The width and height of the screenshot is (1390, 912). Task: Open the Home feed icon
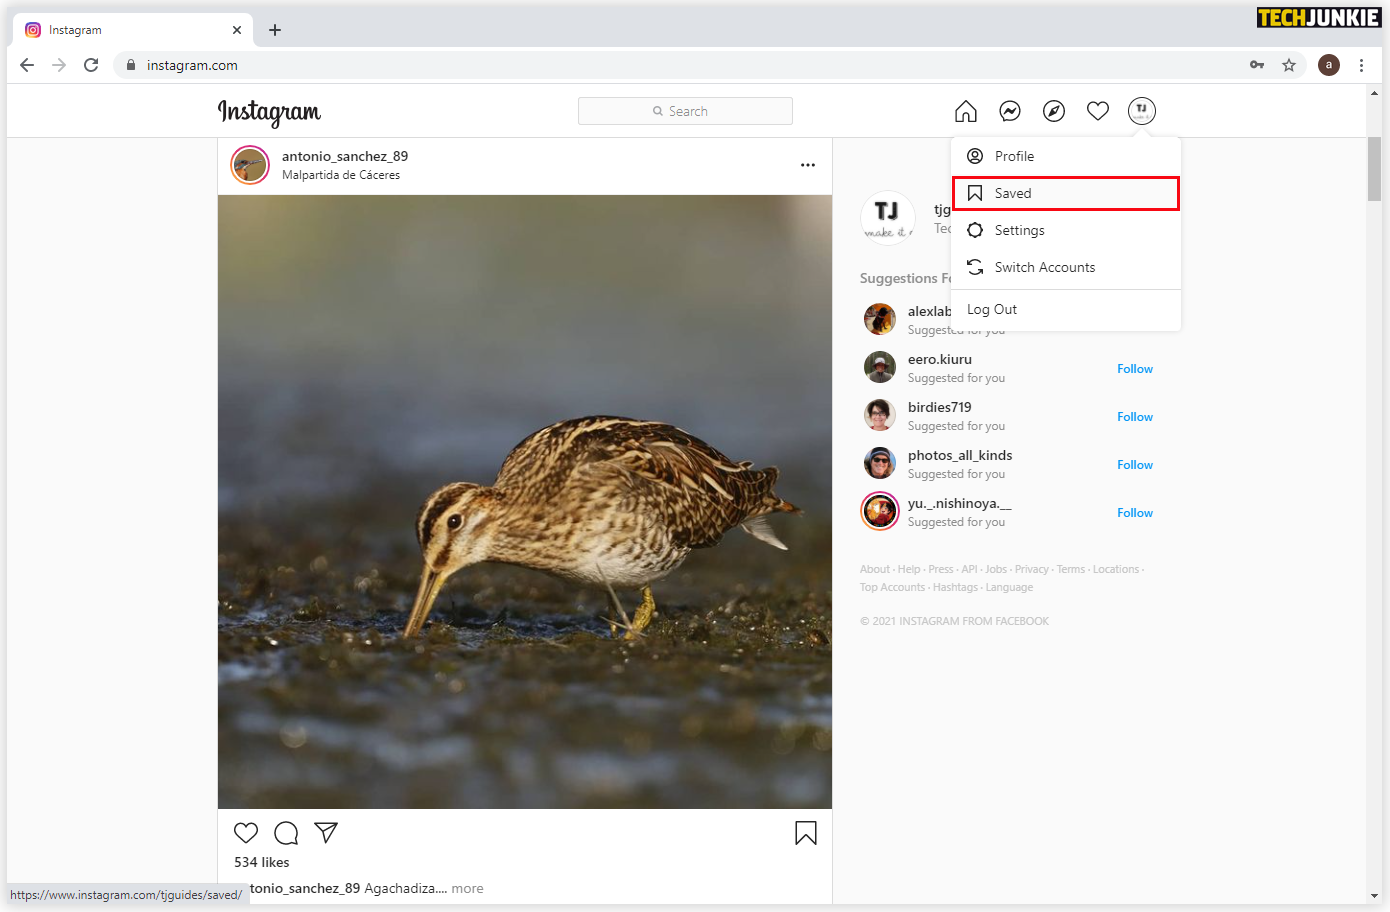(965, 111)
